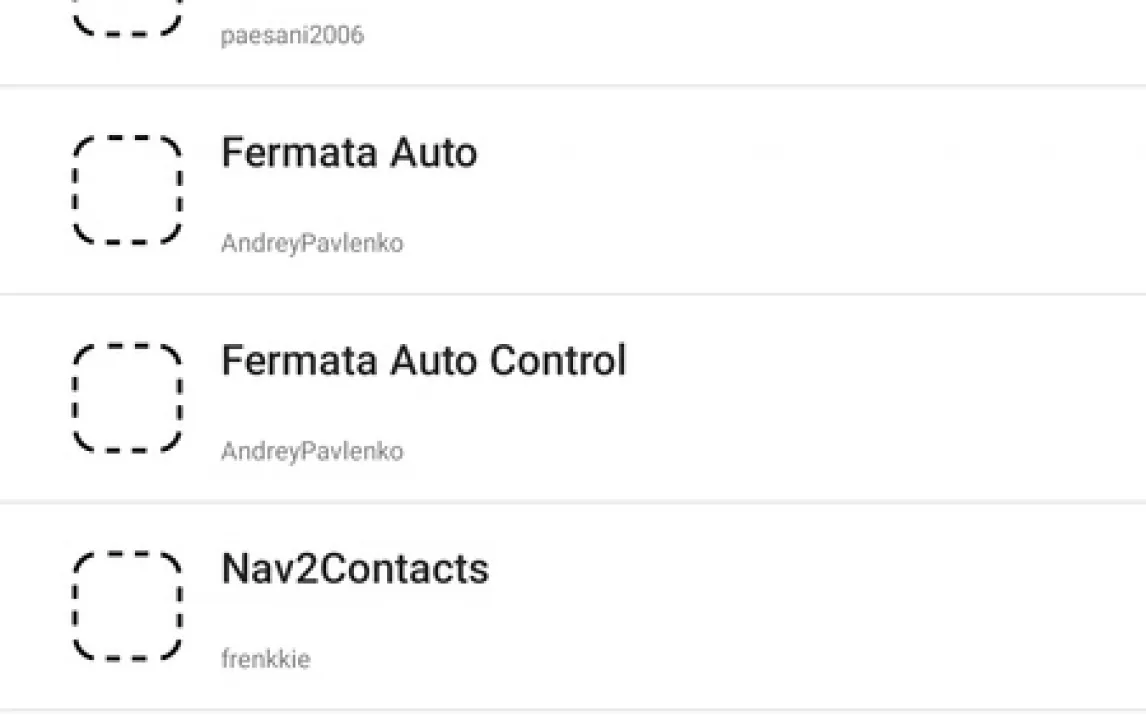The width and height of the screenshot is (1146, 716).
Task: Select AndreyPavlenko under Fermata Auto
Action: 312,244
